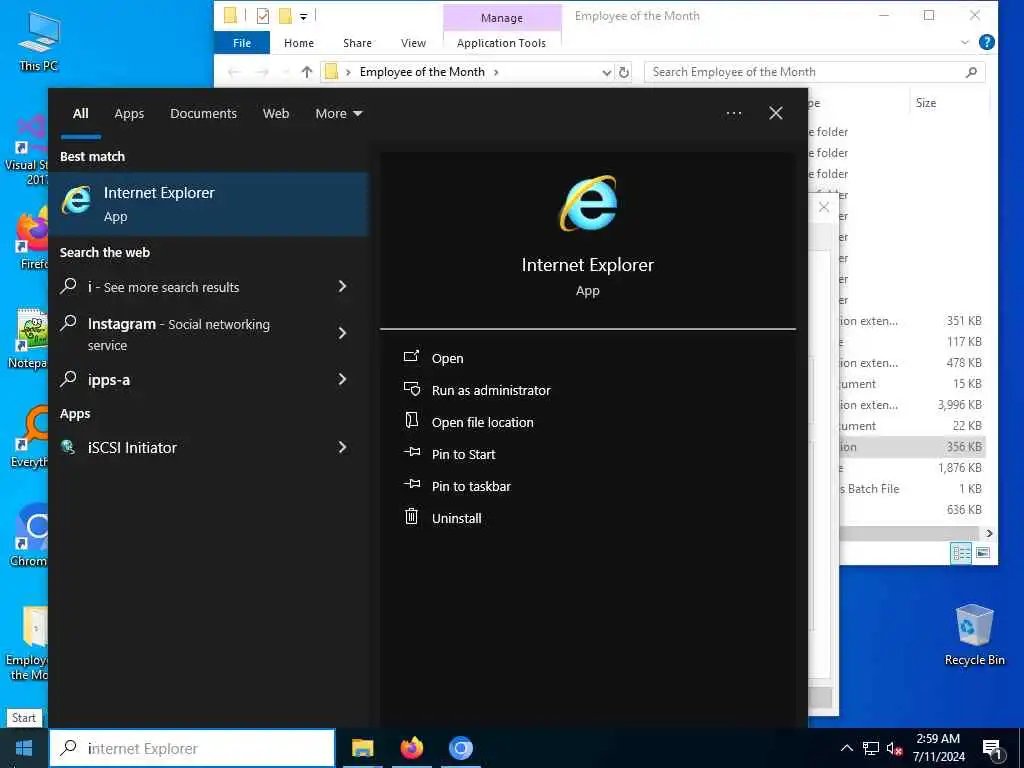The image size is (1024, 768).
Task: Select the Batch File row sized 1 KB
Action: click(912, 488)
